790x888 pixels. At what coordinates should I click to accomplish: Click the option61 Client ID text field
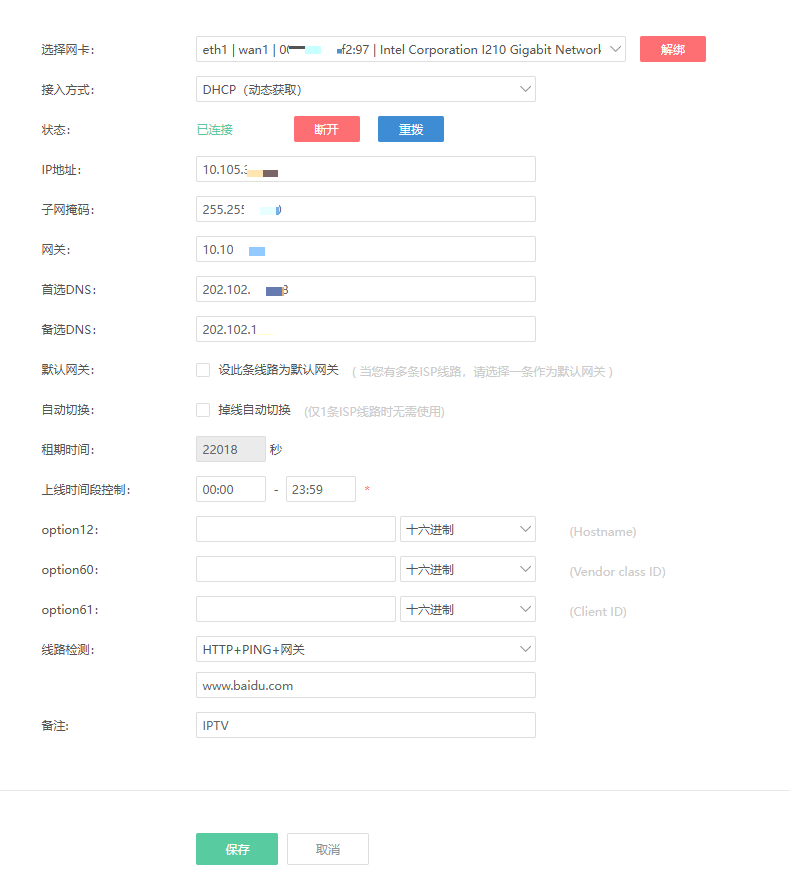(x=295, y=609)
